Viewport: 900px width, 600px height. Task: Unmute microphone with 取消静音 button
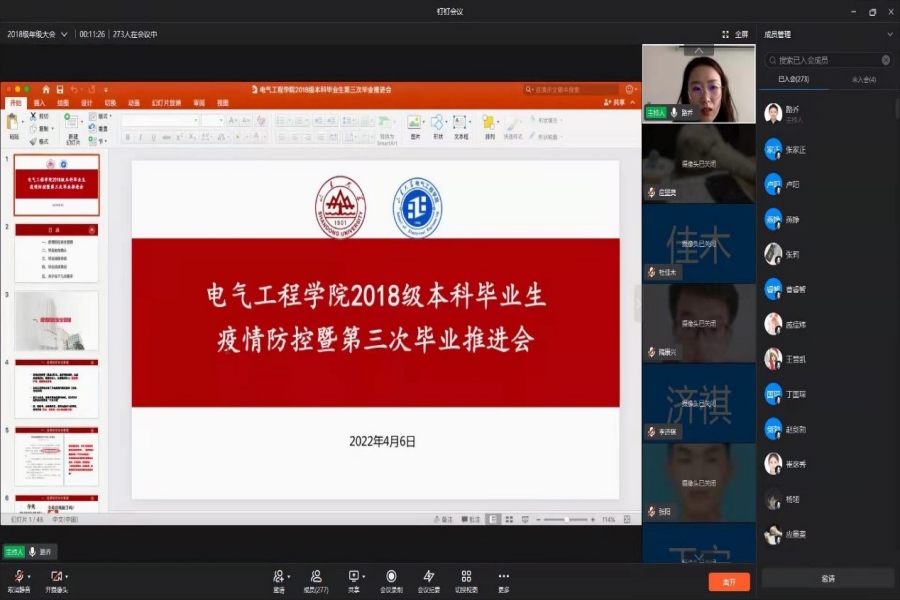click(18, 580)
